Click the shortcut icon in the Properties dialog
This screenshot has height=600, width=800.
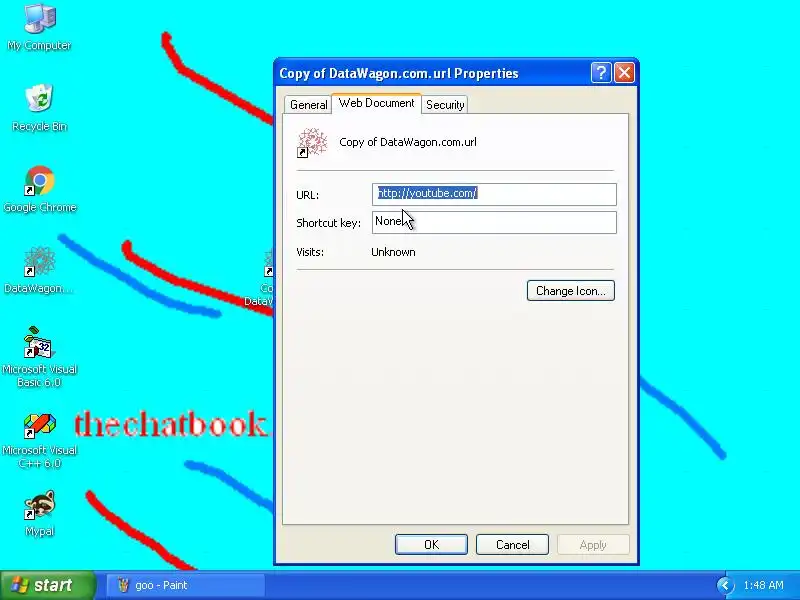click(x=312, y=142)
